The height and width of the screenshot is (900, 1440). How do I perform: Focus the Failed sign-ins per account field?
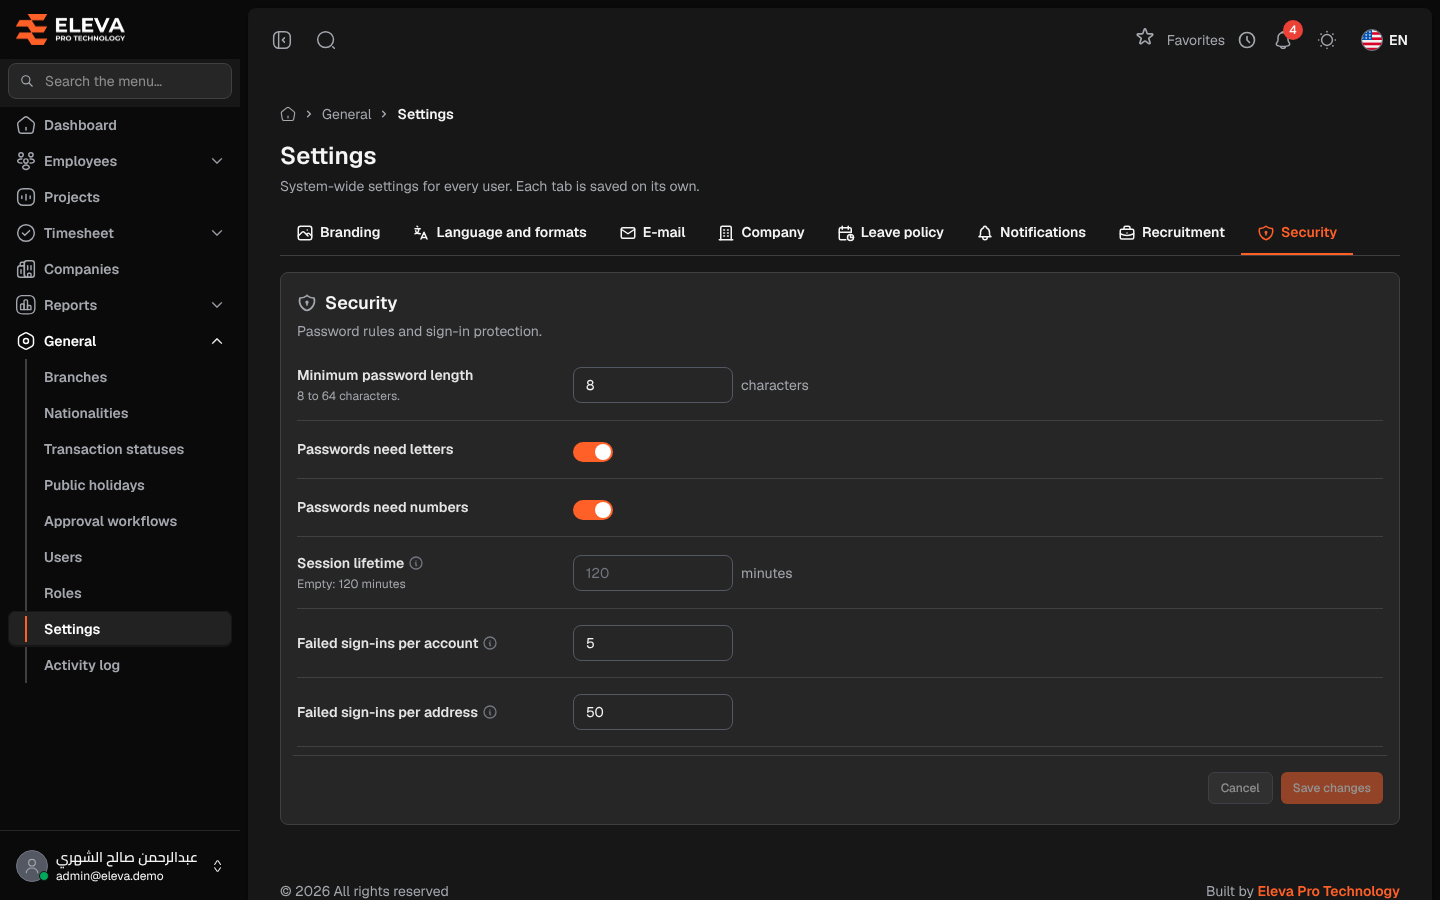coord(653,643)
